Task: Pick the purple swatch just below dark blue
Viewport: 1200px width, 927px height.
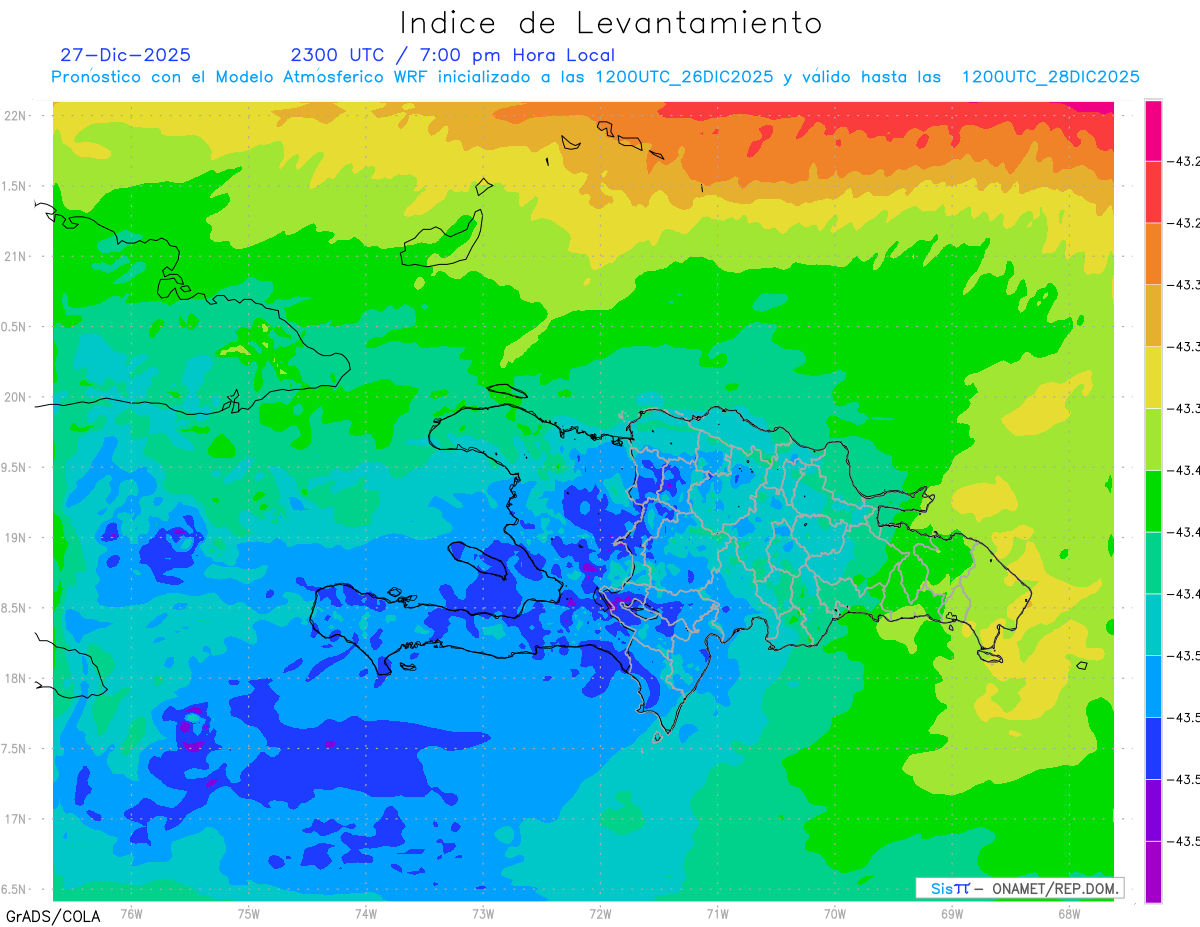Action: (1153, 810)
